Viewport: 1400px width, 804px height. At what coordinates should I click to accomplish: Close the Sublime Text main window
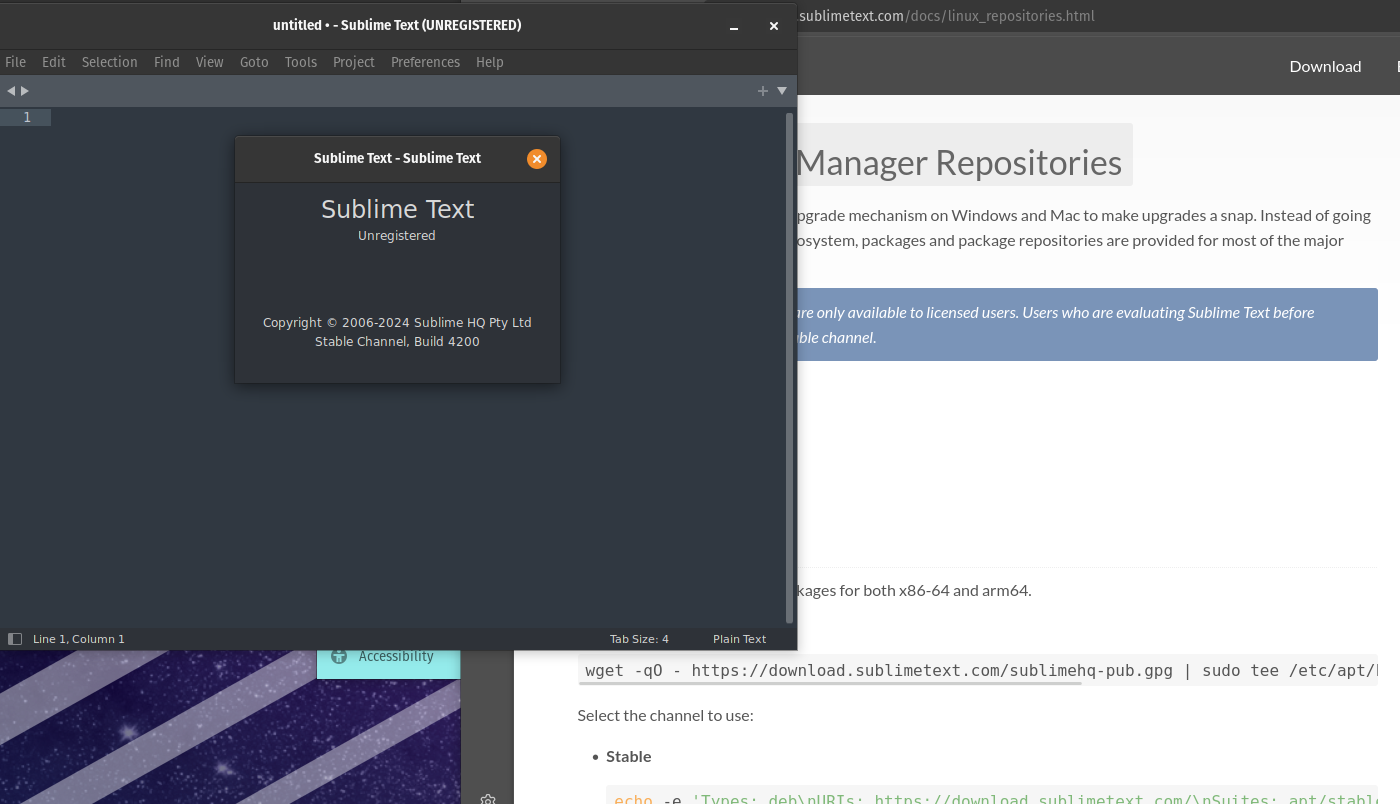pyautogui.click(x=773, y=26)
